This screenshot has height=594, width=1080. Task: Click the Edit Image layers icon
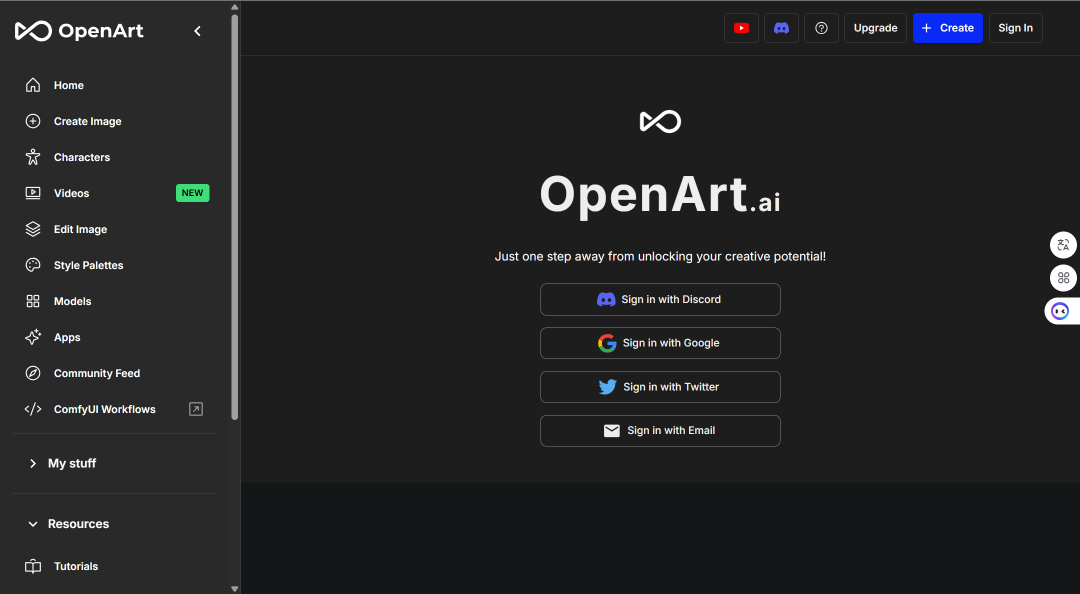coord(33,229)
